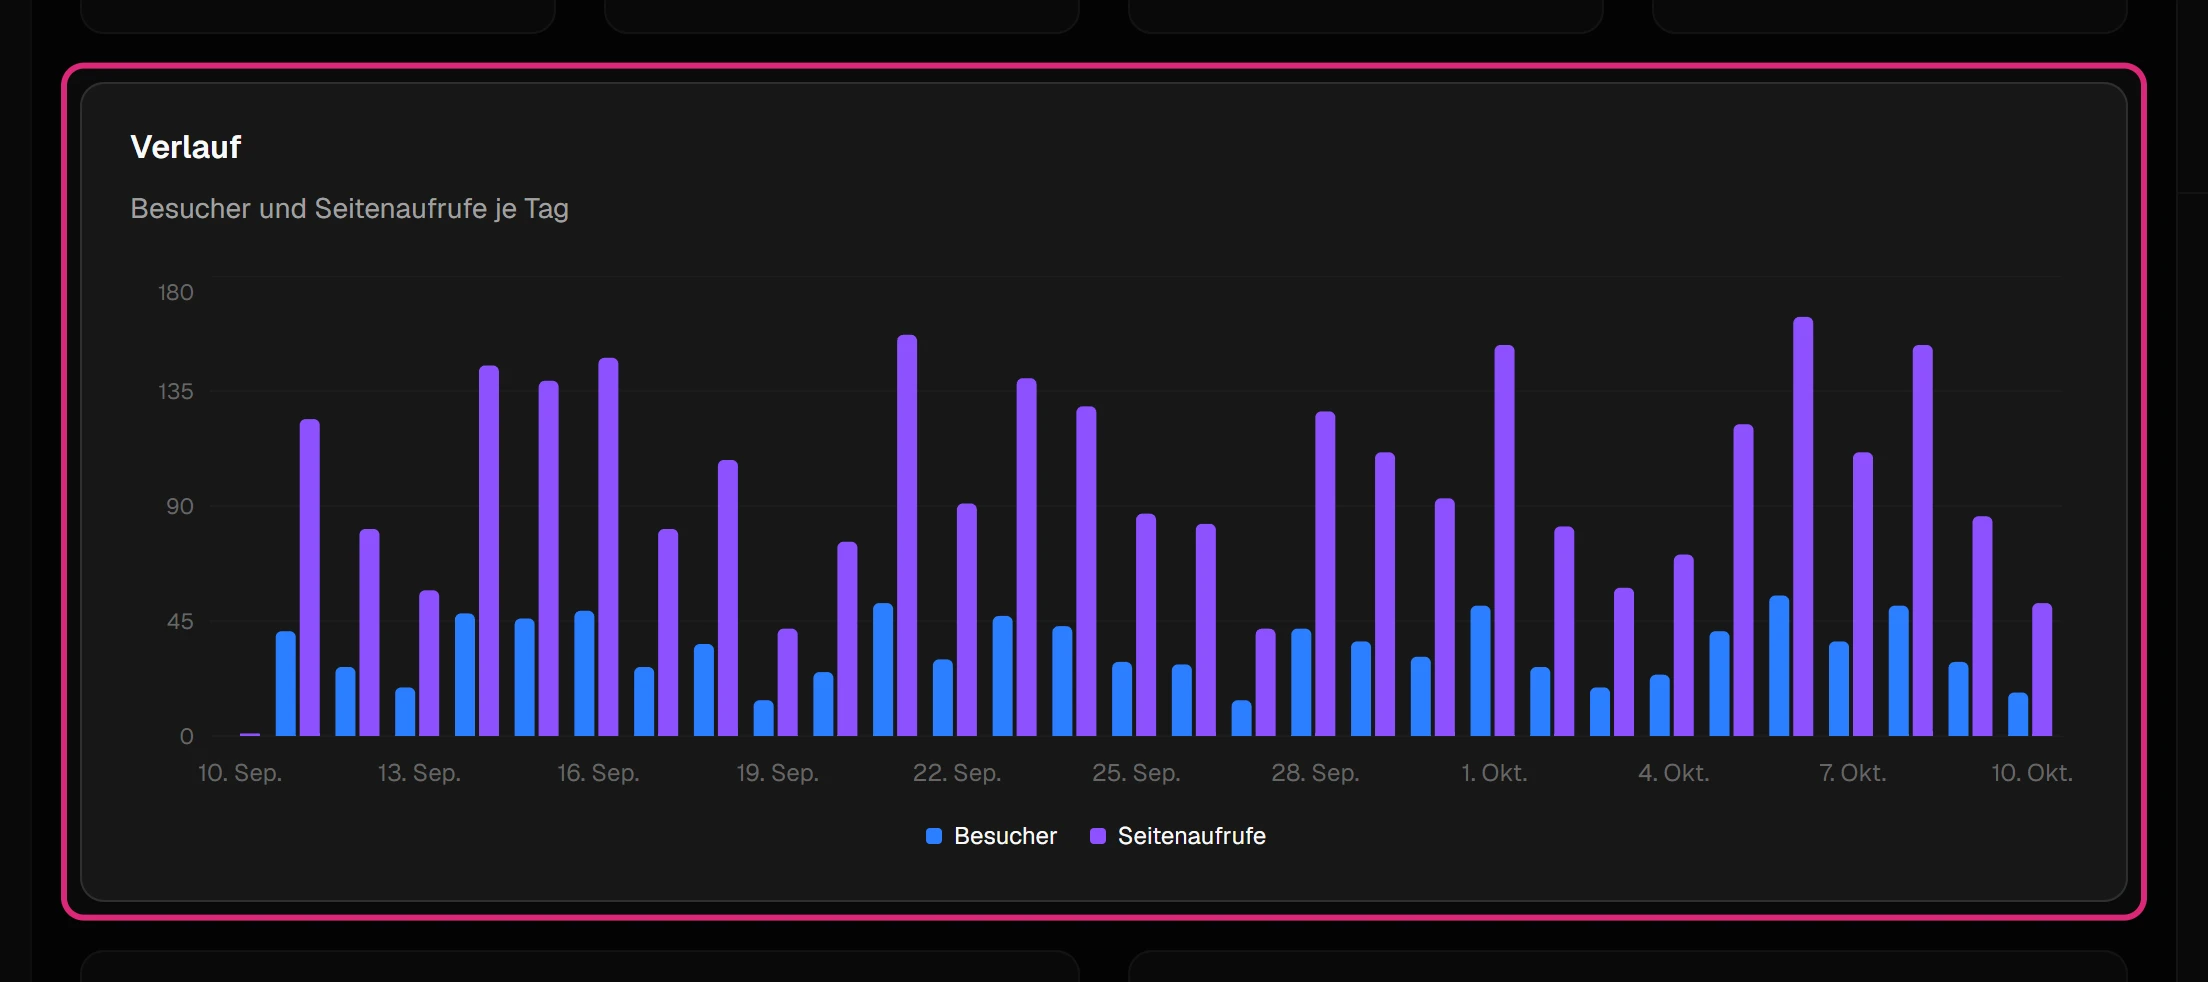Click the x-axis label "22. Sep."
The height and width of the screenshot is (982, 2208).
(957, 773)
